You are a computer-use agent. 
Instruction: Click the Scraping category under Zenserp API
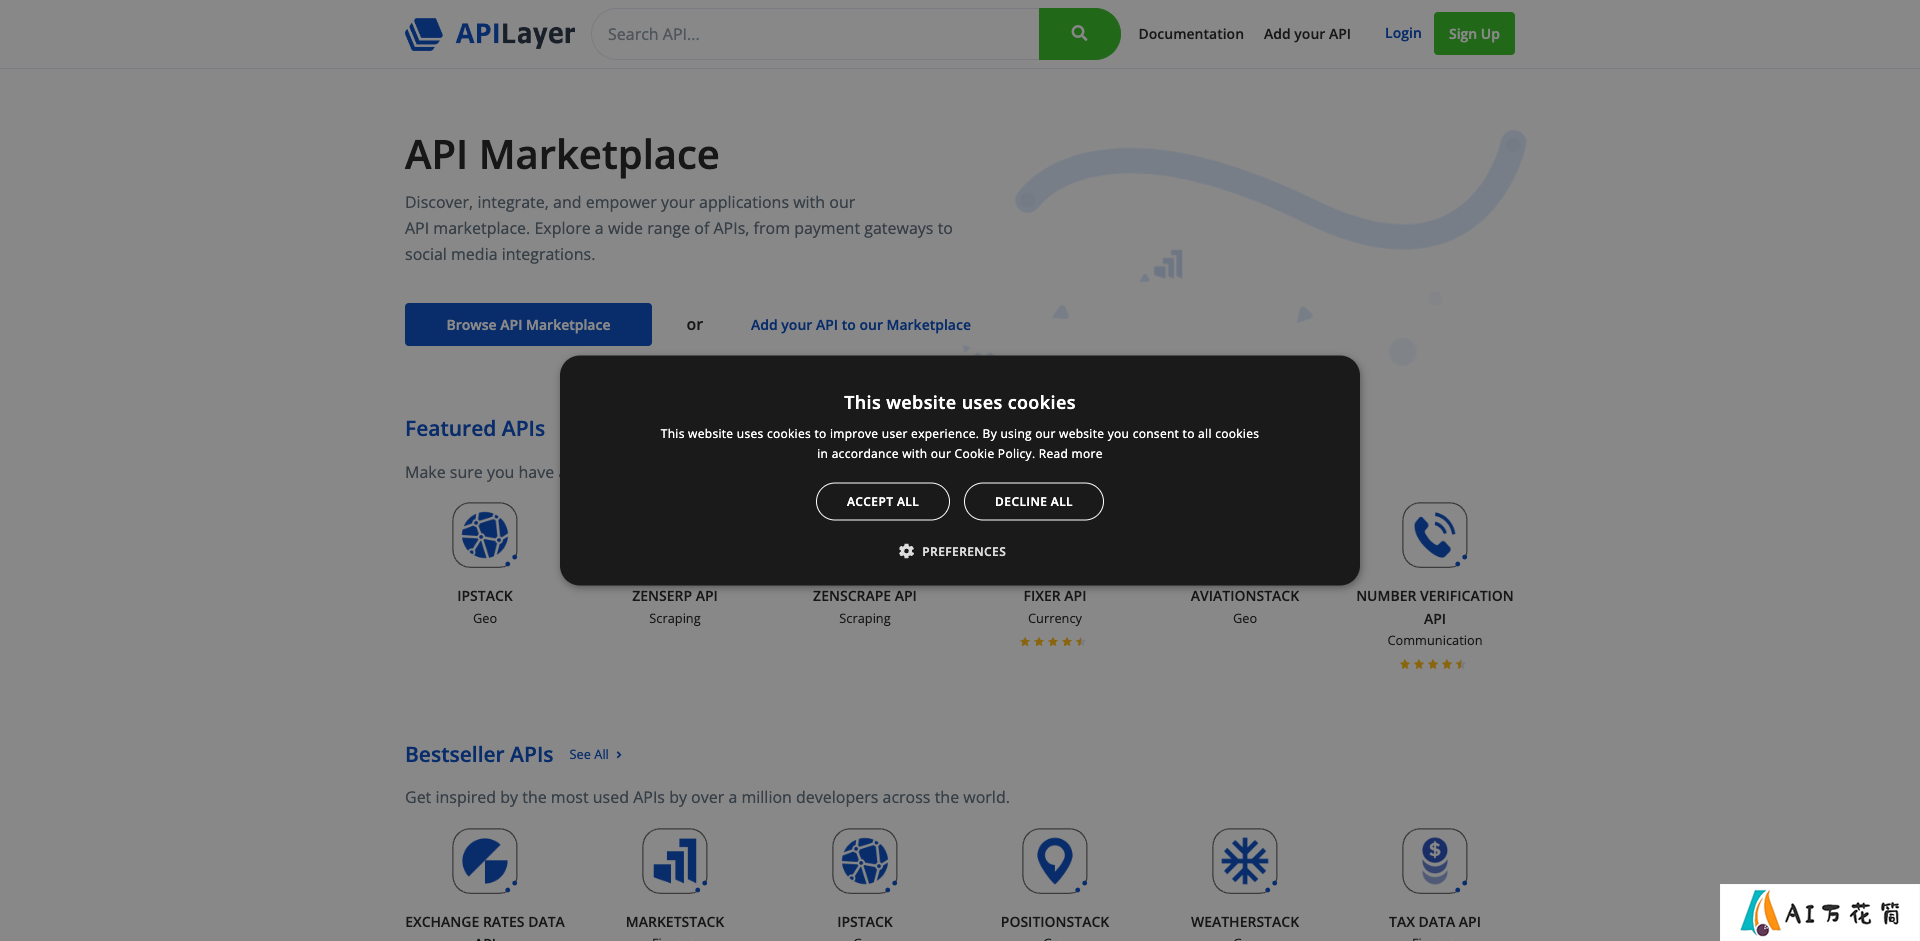[x=675, y=619]
